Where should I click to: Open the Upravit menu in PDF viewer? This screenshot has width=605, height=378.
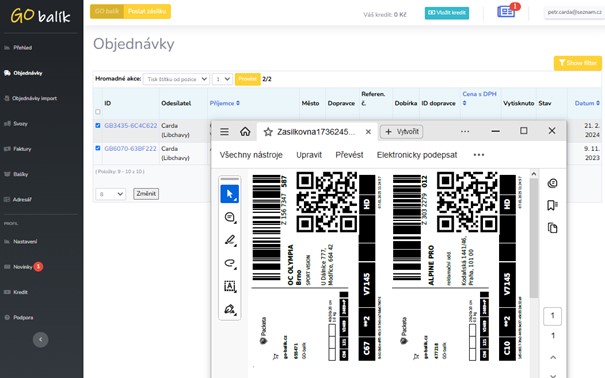[x=309, y=155]
